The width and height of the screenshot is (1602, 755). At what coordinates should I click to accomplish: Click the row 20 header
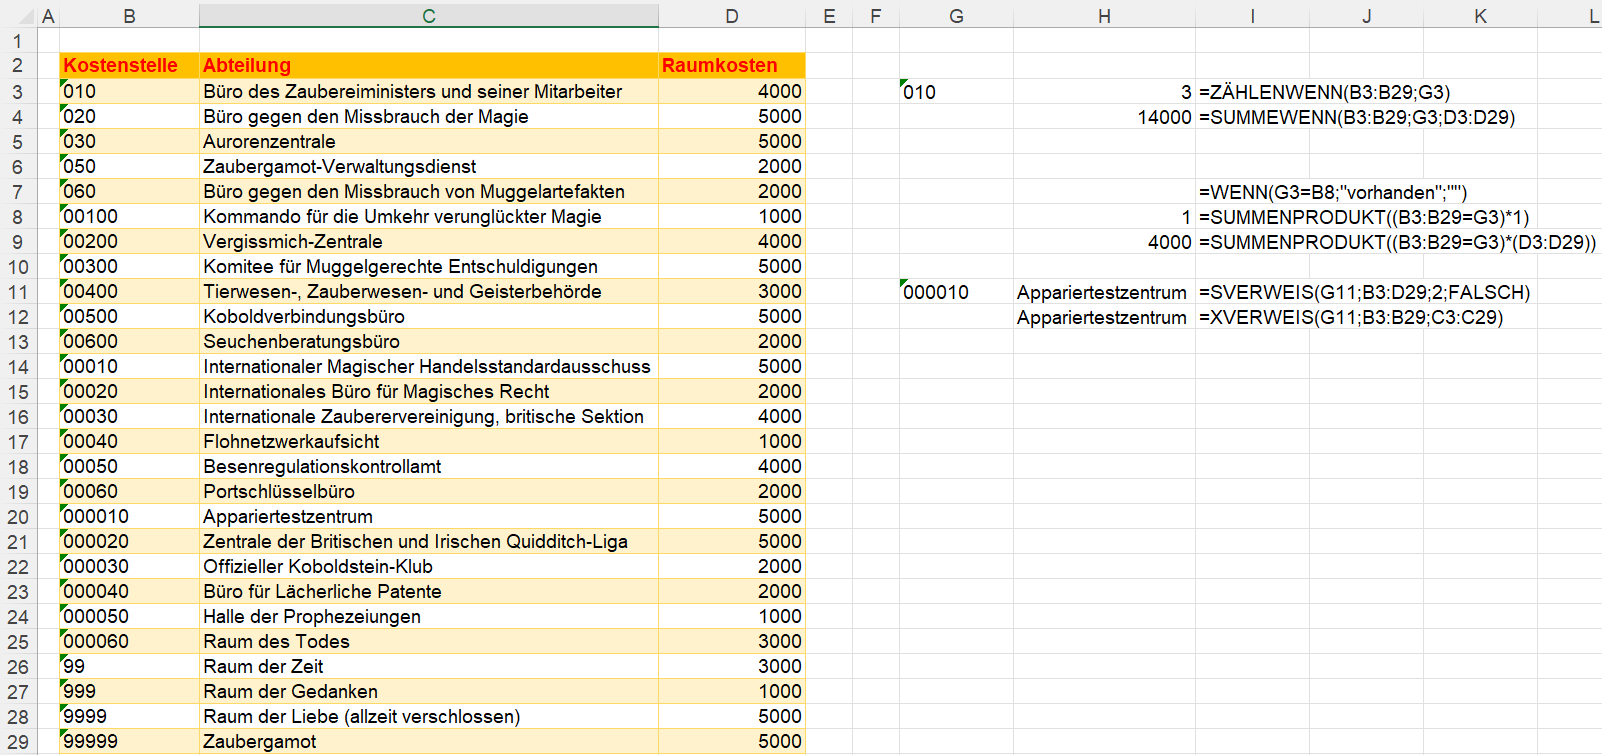pyautogui.click(x=18, y=517)
